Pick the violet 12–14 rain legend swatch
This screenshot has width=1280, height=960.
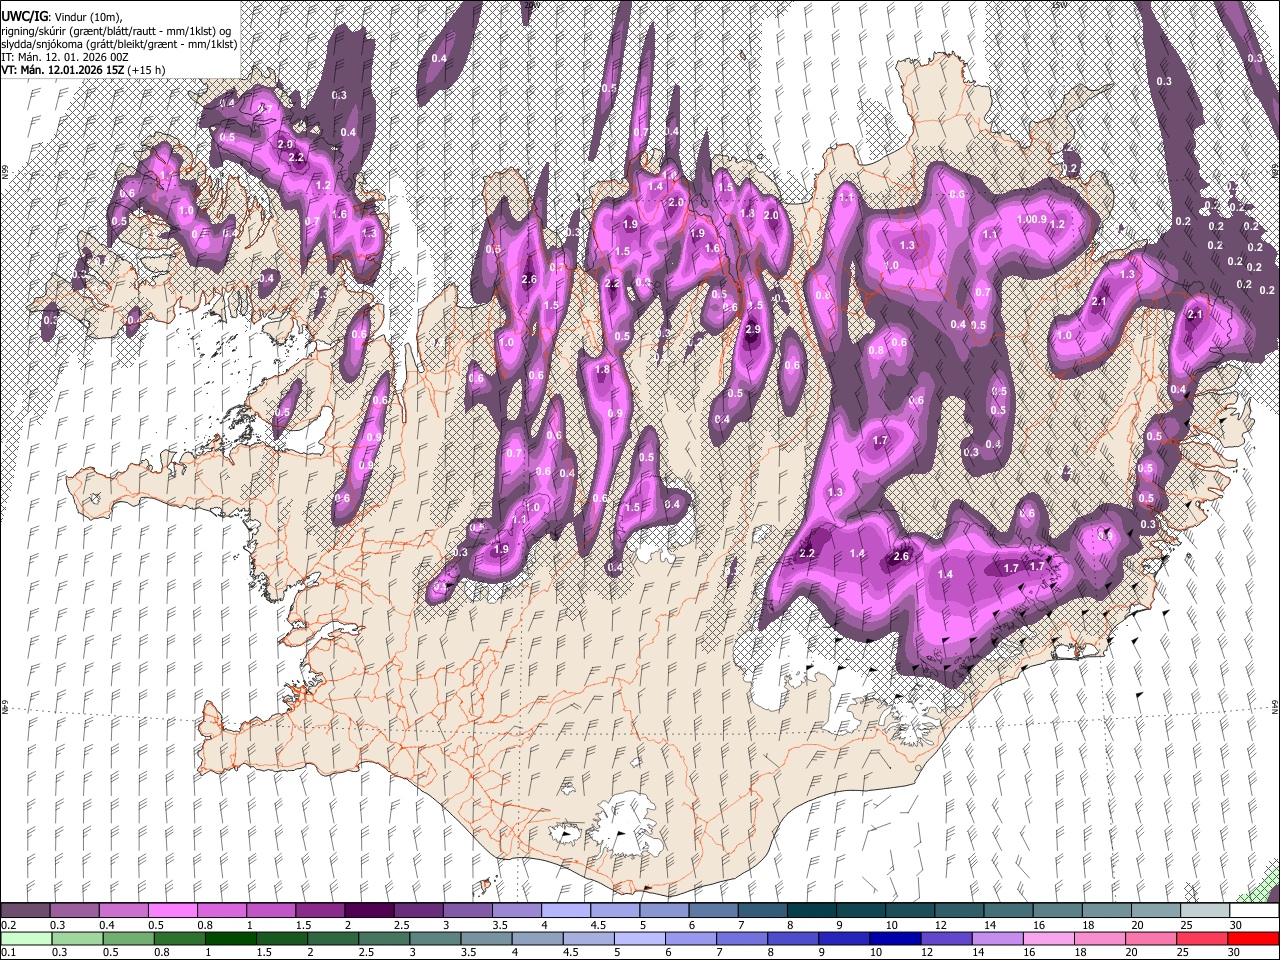pyautogui.click(x=946, y=939)
